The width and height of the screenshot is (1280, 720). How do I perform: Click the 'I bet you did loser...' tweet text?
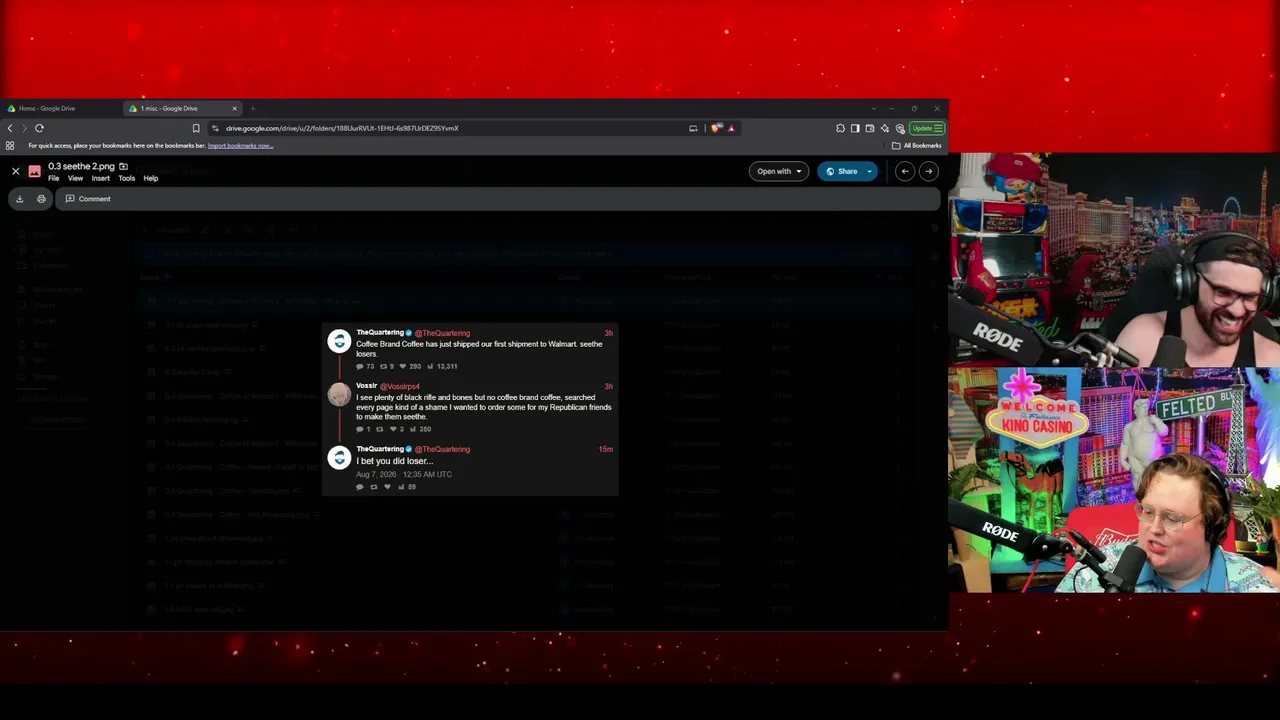tap(395, 461)
